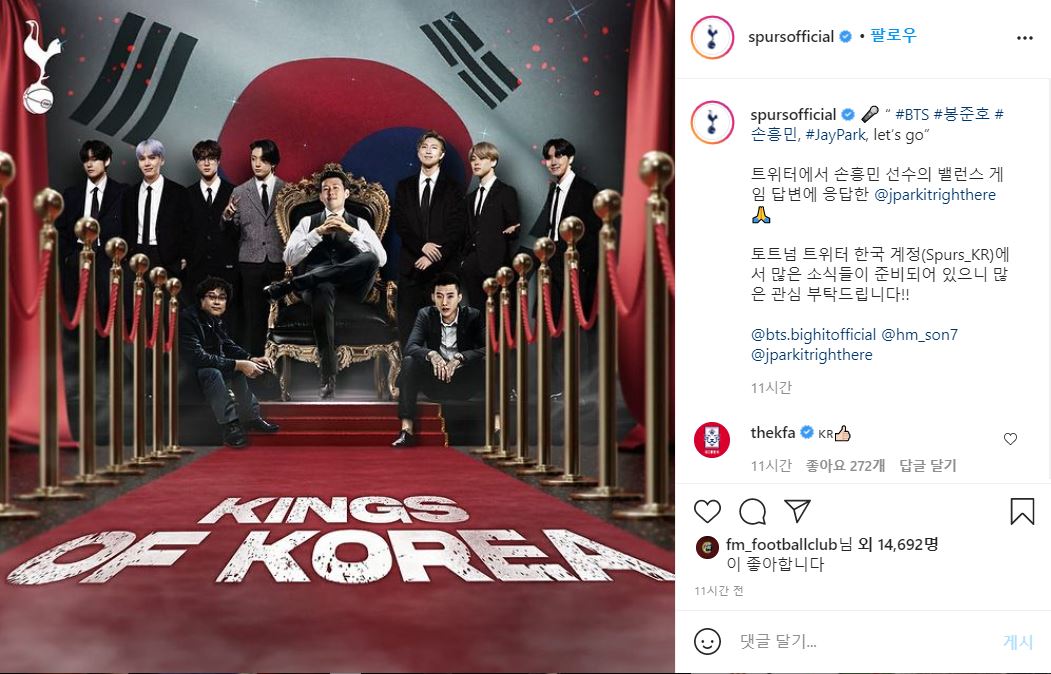The width and height of the screenshot is (1051, 674).
Task: Click the spursofficial profile picture in the header
Action: (x=712, y=38)
